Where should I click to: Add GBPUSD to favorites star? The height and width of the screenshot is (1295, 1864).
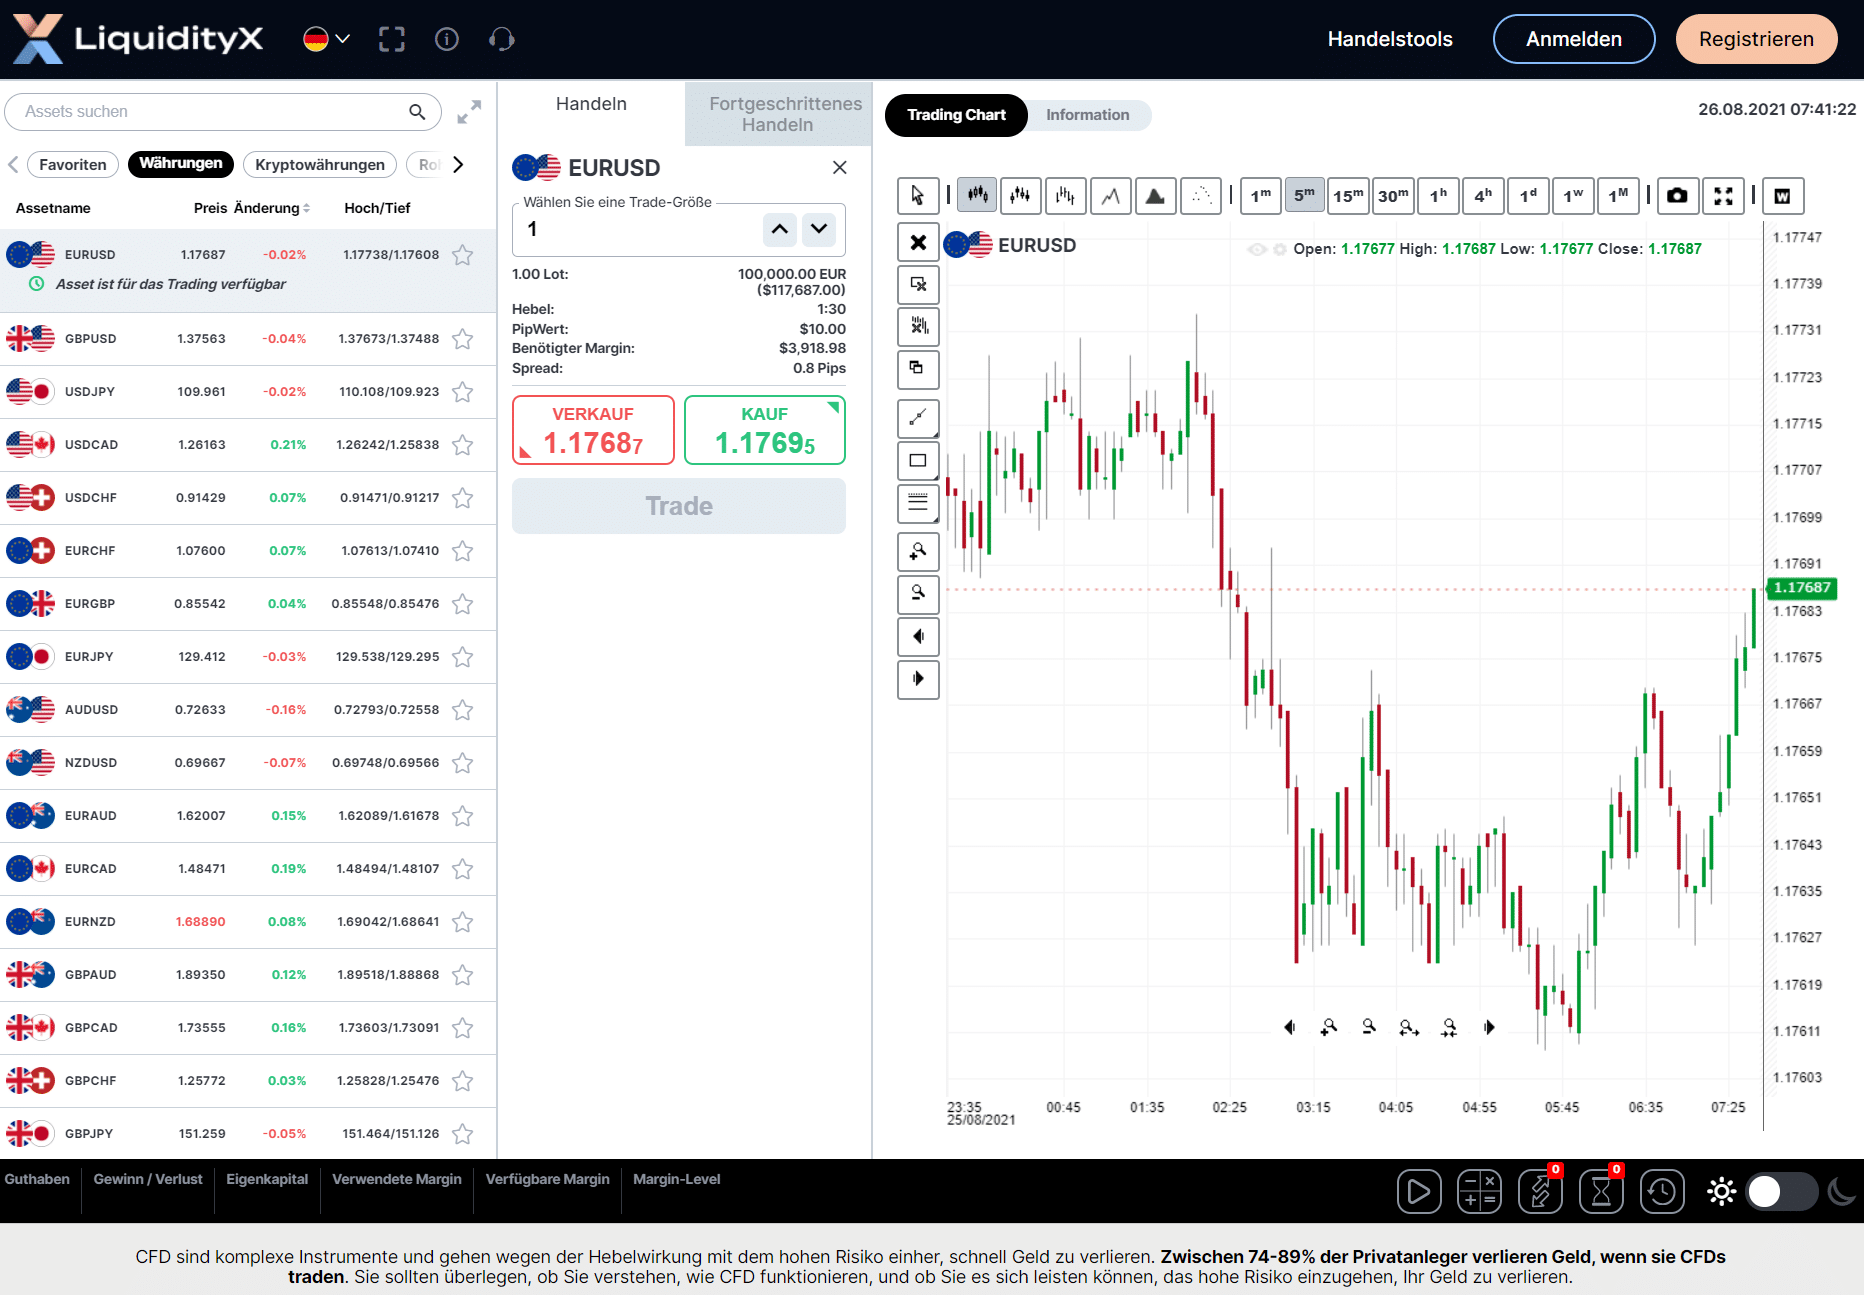click(x=462, y=339)
